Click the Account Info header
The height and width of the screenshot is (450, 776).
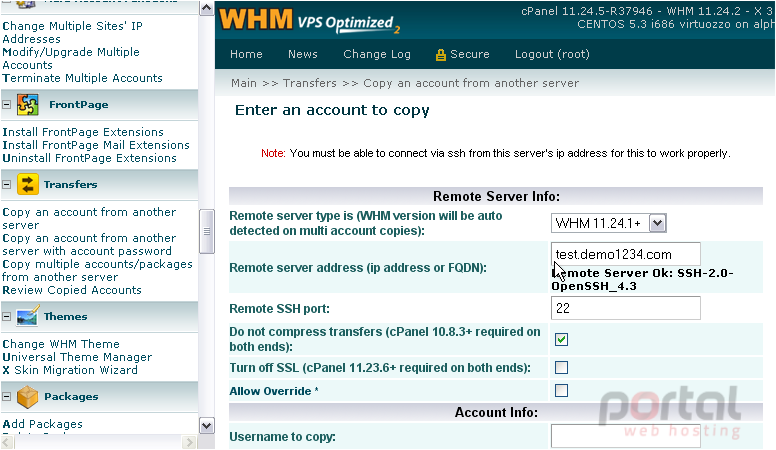[496, 412]
